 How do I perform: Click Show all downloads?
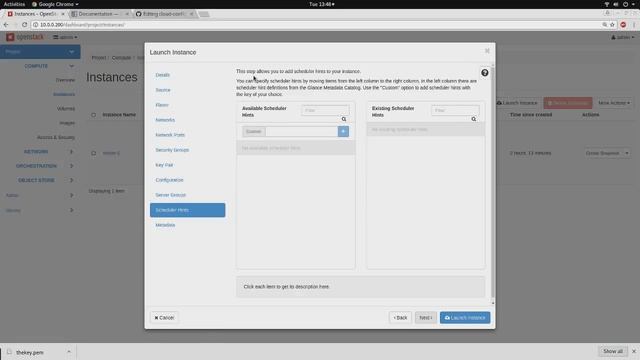tap(613, 351)
